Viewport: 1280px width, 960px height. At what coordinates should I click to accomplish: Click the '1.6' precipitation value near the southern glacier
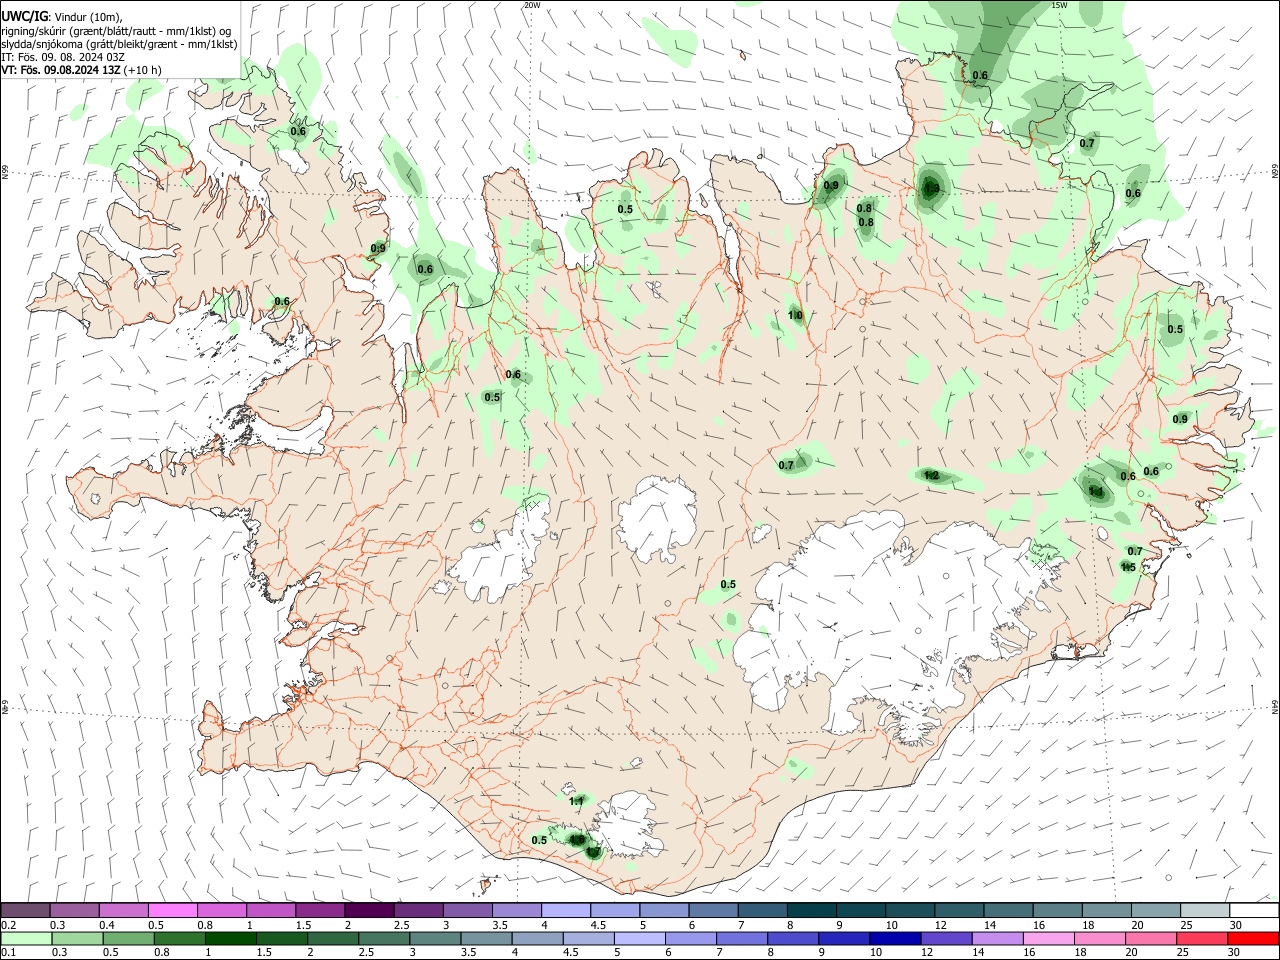pyautogui.click(x=576, y=840)
